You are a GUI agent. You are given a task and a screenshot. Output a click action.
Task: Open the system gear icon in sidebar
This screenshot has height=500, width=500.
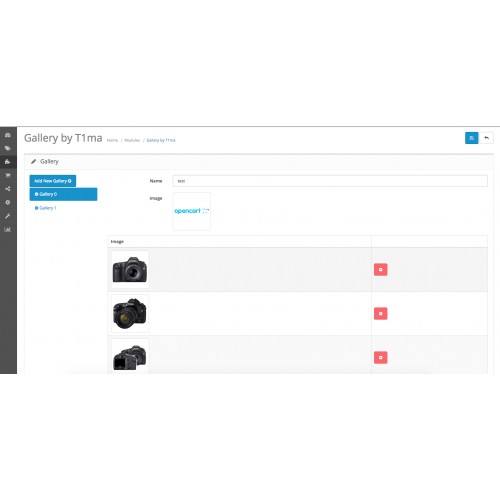[8, 202]
